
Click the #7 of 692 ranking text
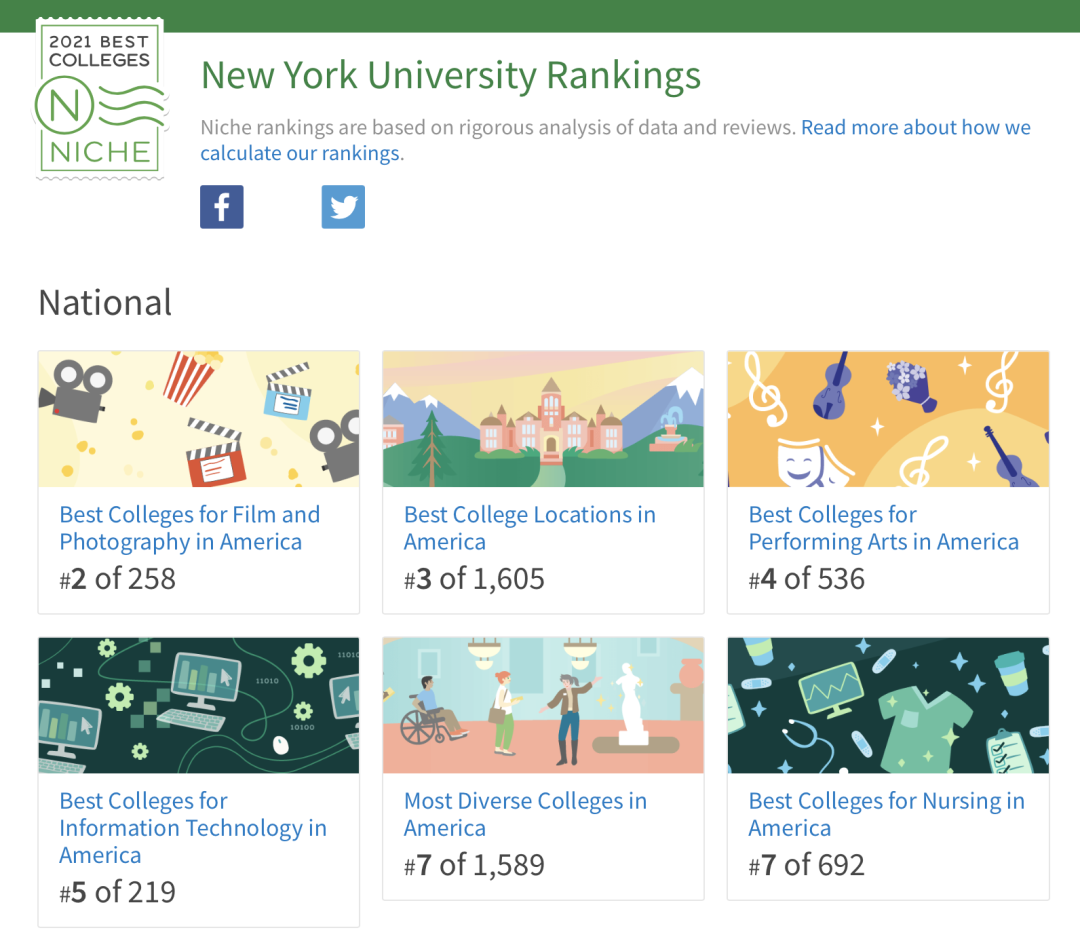coord(806,865)
